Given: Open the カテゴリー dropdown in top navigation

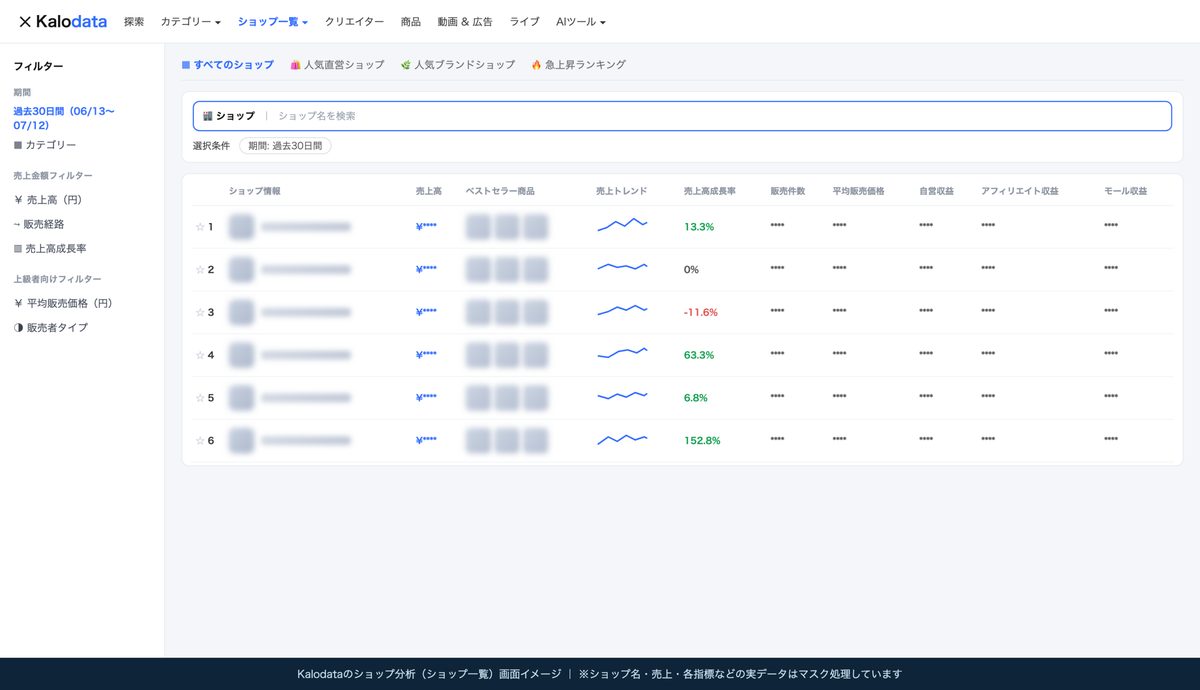Looking at the screenshot, I should coord(191,21).
